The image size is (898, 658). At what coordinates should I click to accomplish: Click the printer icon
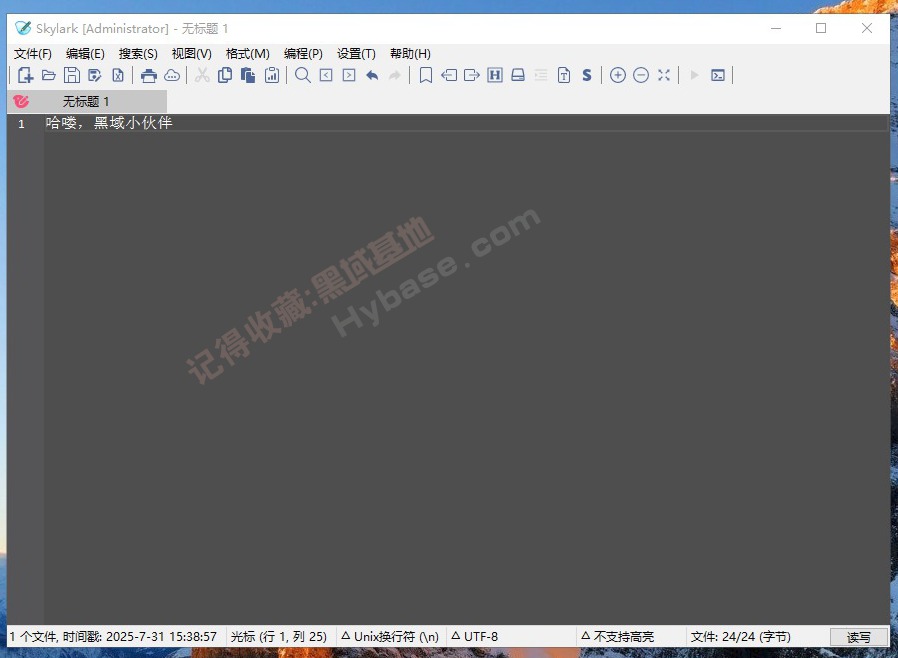149,75
